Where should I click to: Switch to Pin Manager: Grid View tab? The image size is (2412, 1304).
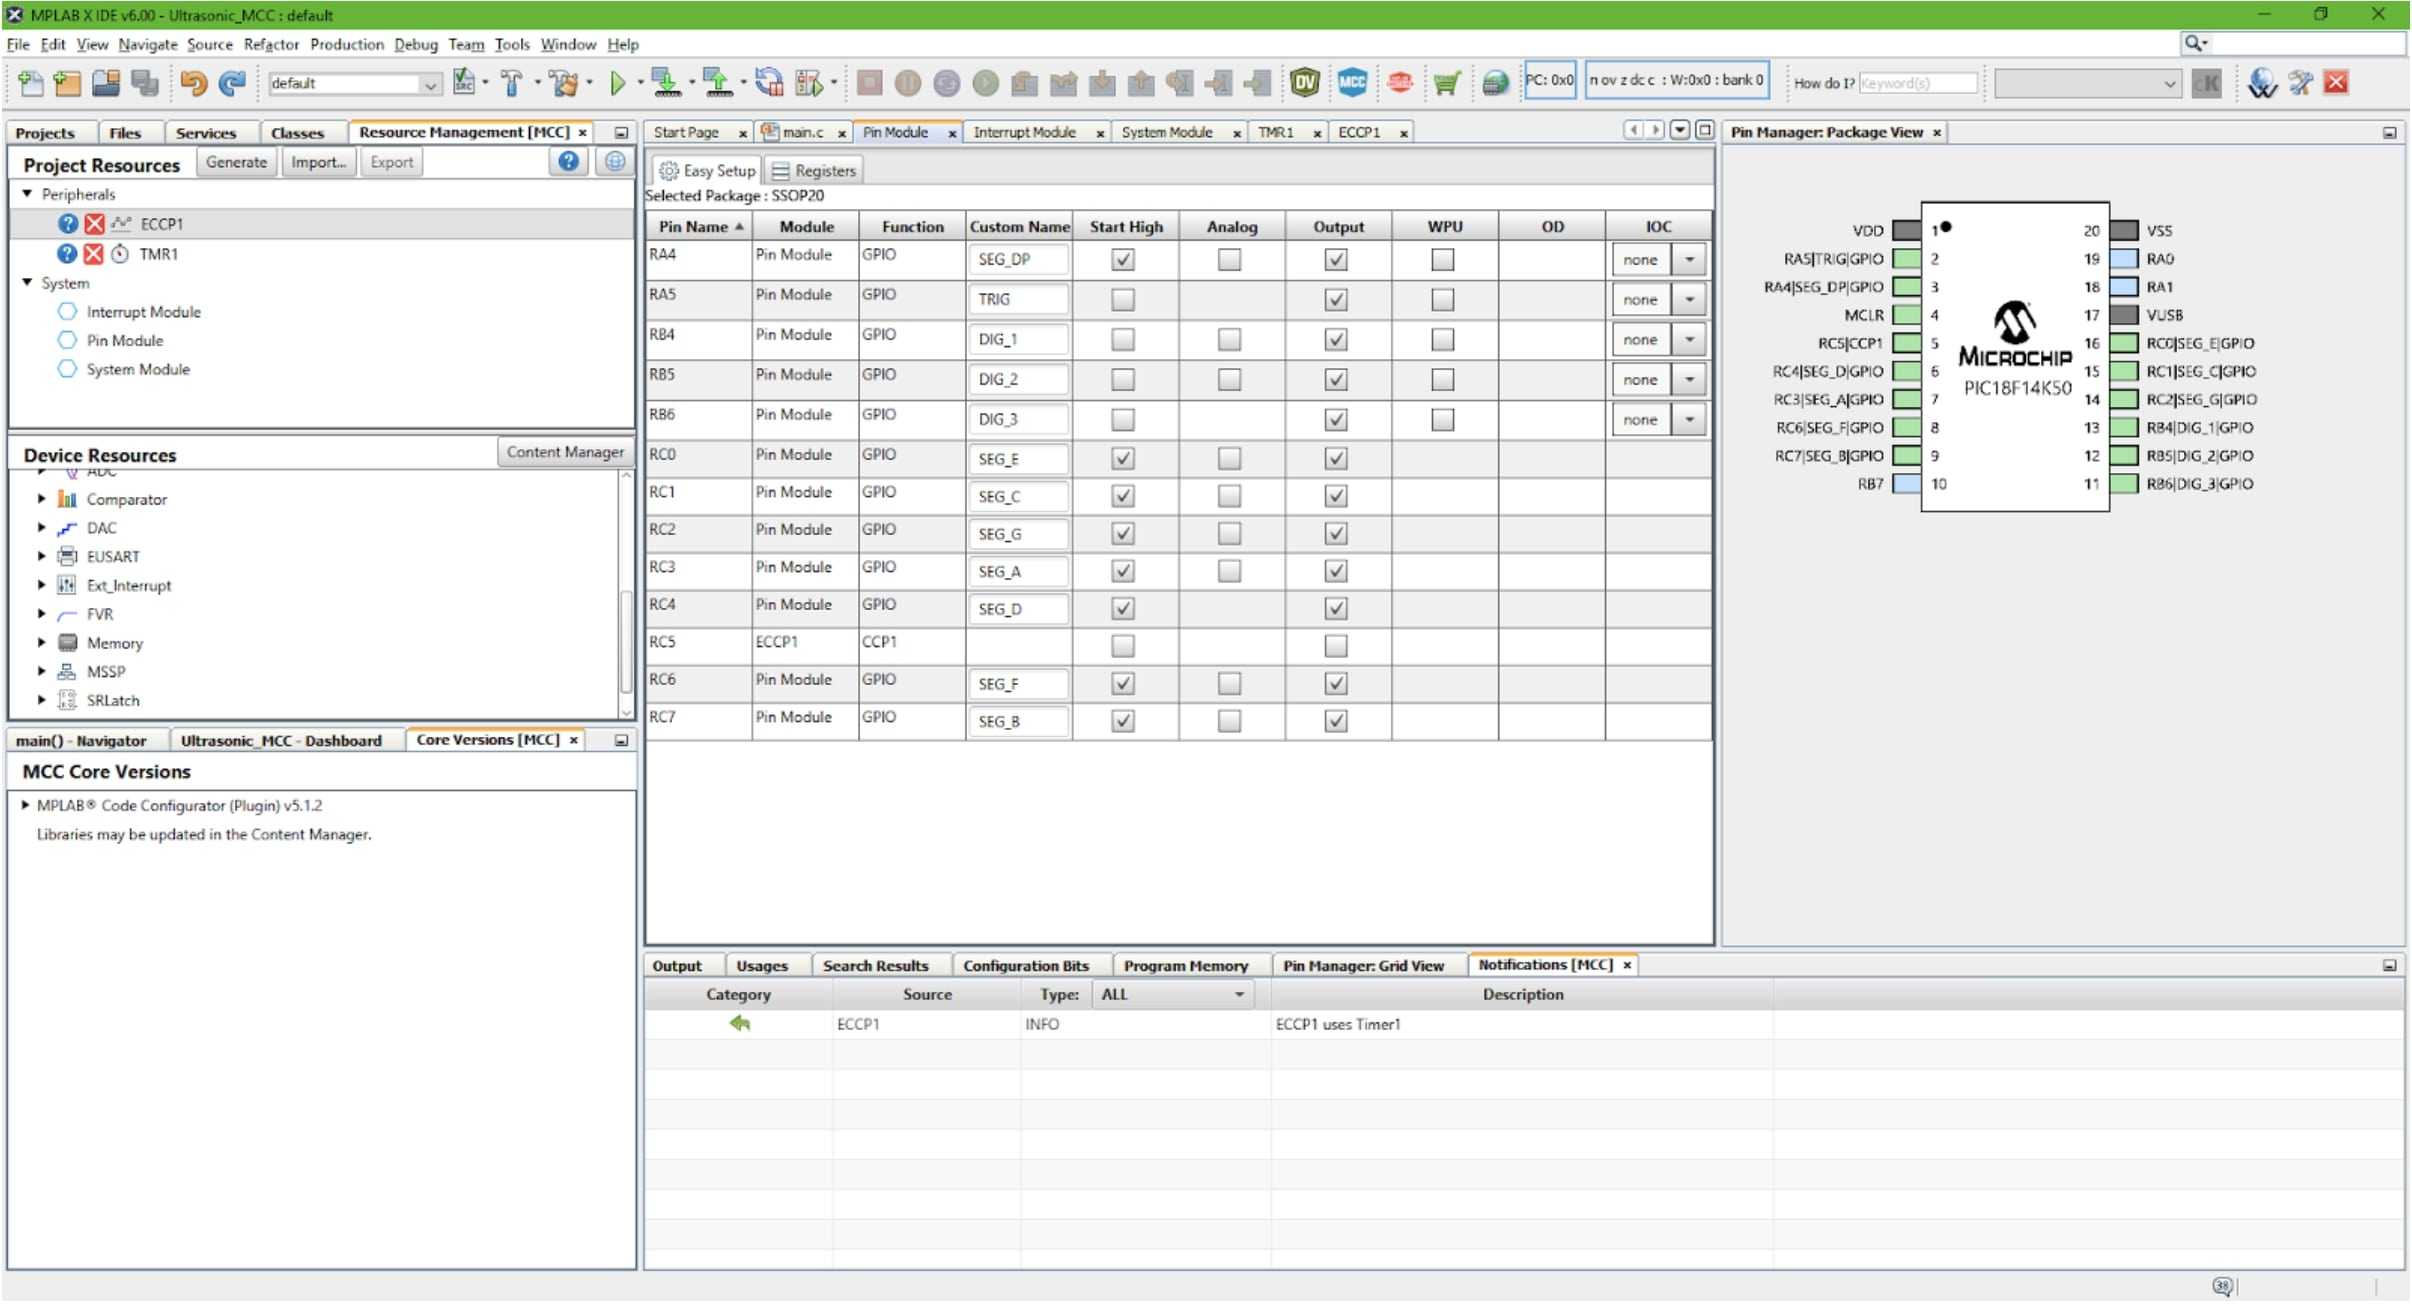coord(1363,966)
